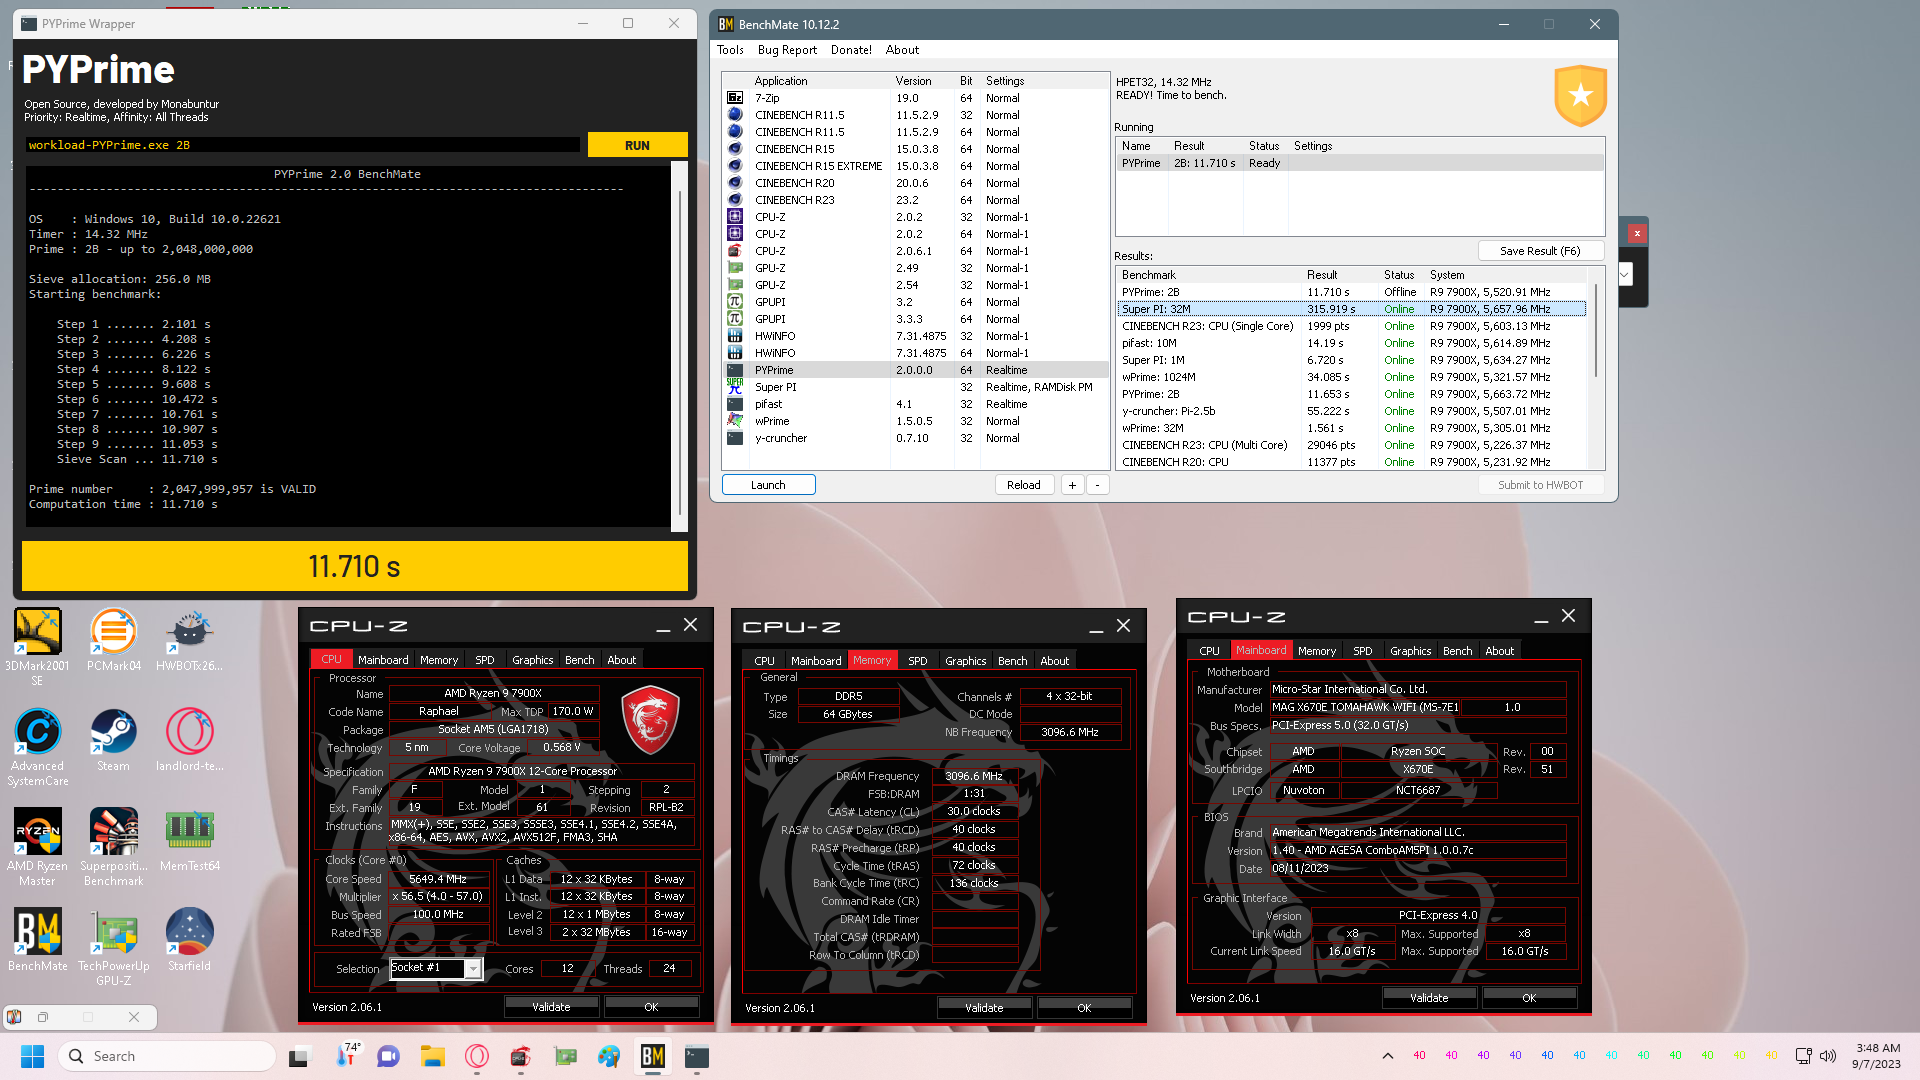This screenshot has width=1920, height=1080.
Task: Select the y-cruncher application row icon
Action: click(x=735, y=438)
